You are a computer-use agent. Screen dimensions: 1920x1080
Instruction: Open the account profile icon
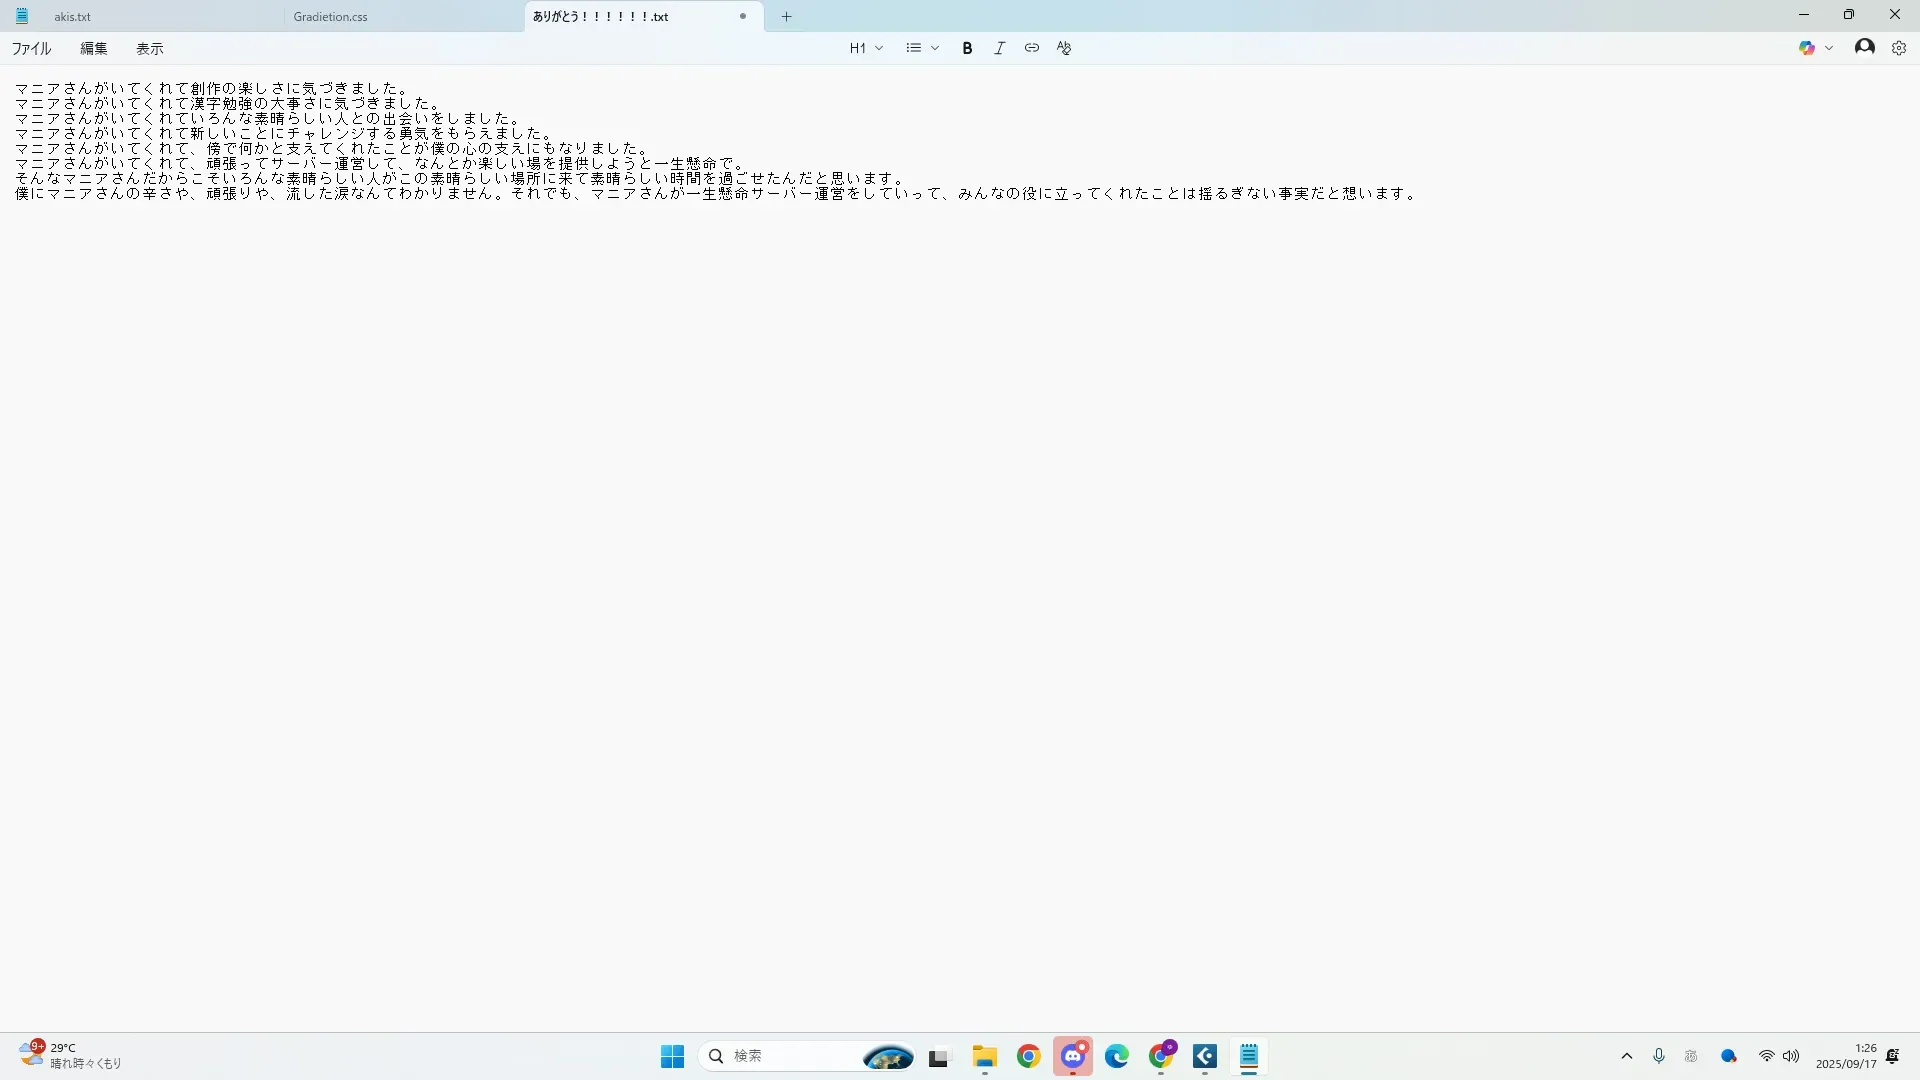click(x=1864, y=47)
